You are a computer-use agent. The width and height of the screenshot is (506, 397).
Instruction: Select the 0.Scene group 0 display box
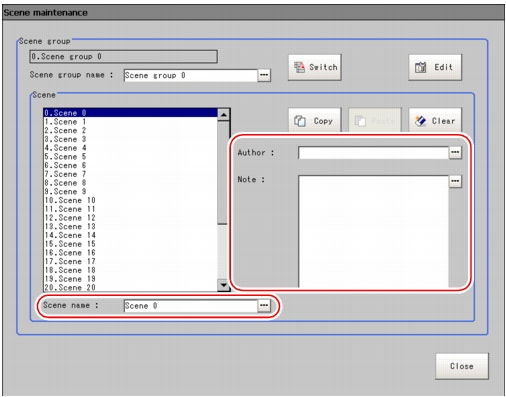coord(123,57)
